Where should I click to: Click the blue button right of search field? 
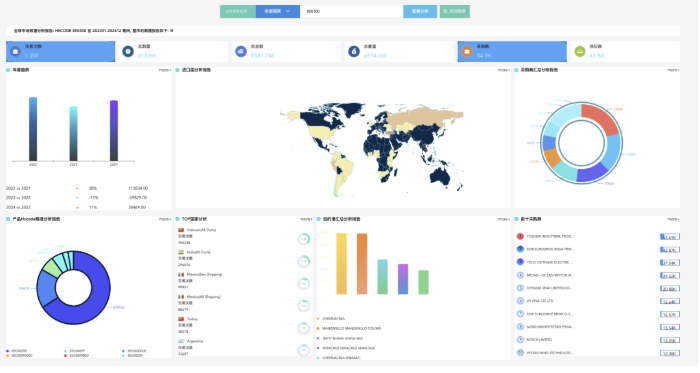coord(420,12)
